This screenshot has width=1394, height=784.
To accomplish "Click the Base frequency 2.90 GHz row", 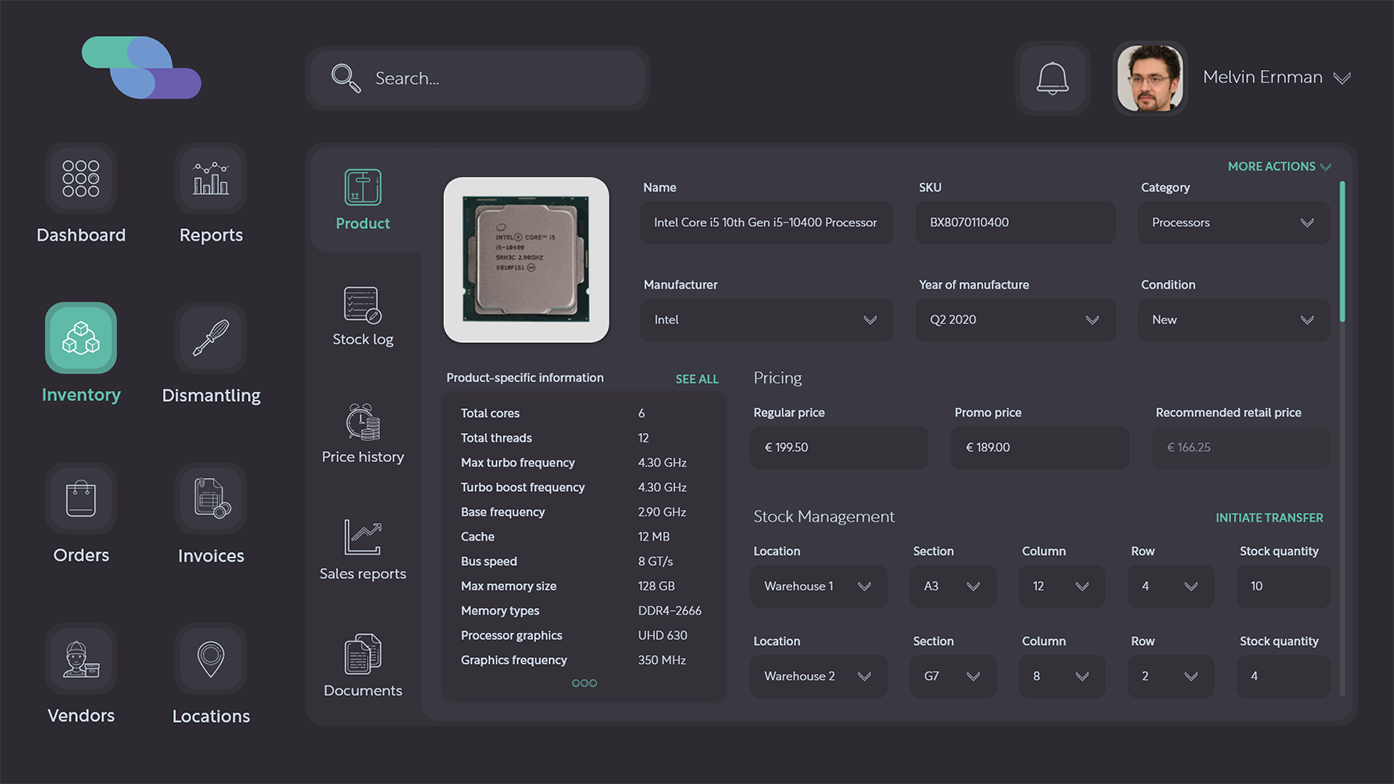I will coord(584,512).
